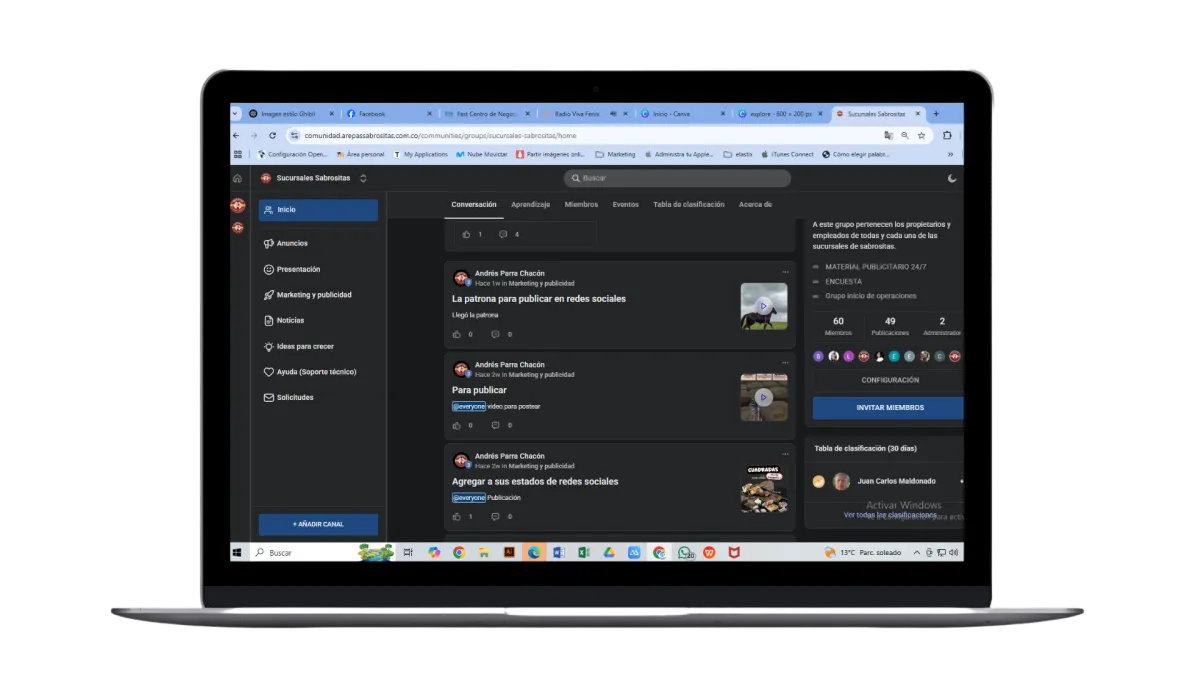Go to community home via house icon
Screen dimensions: 1200x675
(237, 179)
